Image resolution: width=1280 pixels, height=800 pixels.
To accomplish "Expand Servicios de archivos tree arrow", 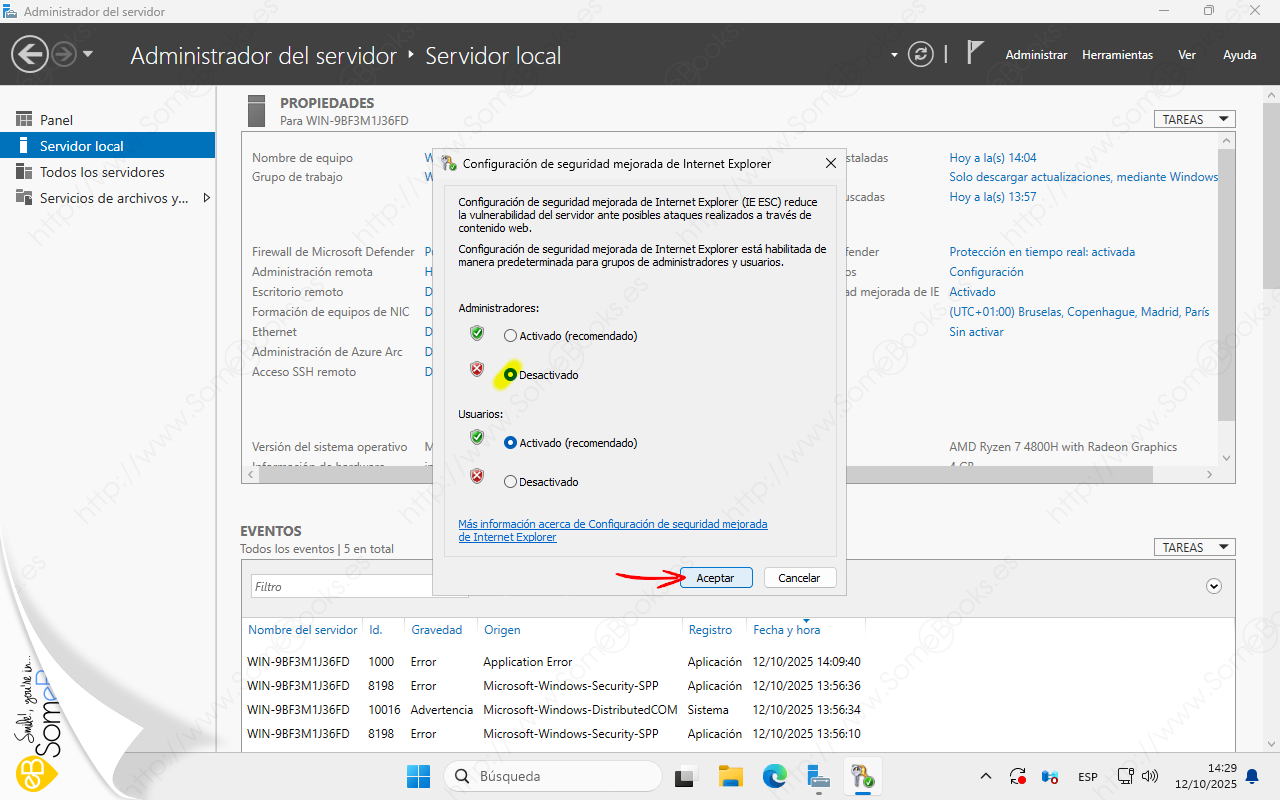I will (206, 198).
